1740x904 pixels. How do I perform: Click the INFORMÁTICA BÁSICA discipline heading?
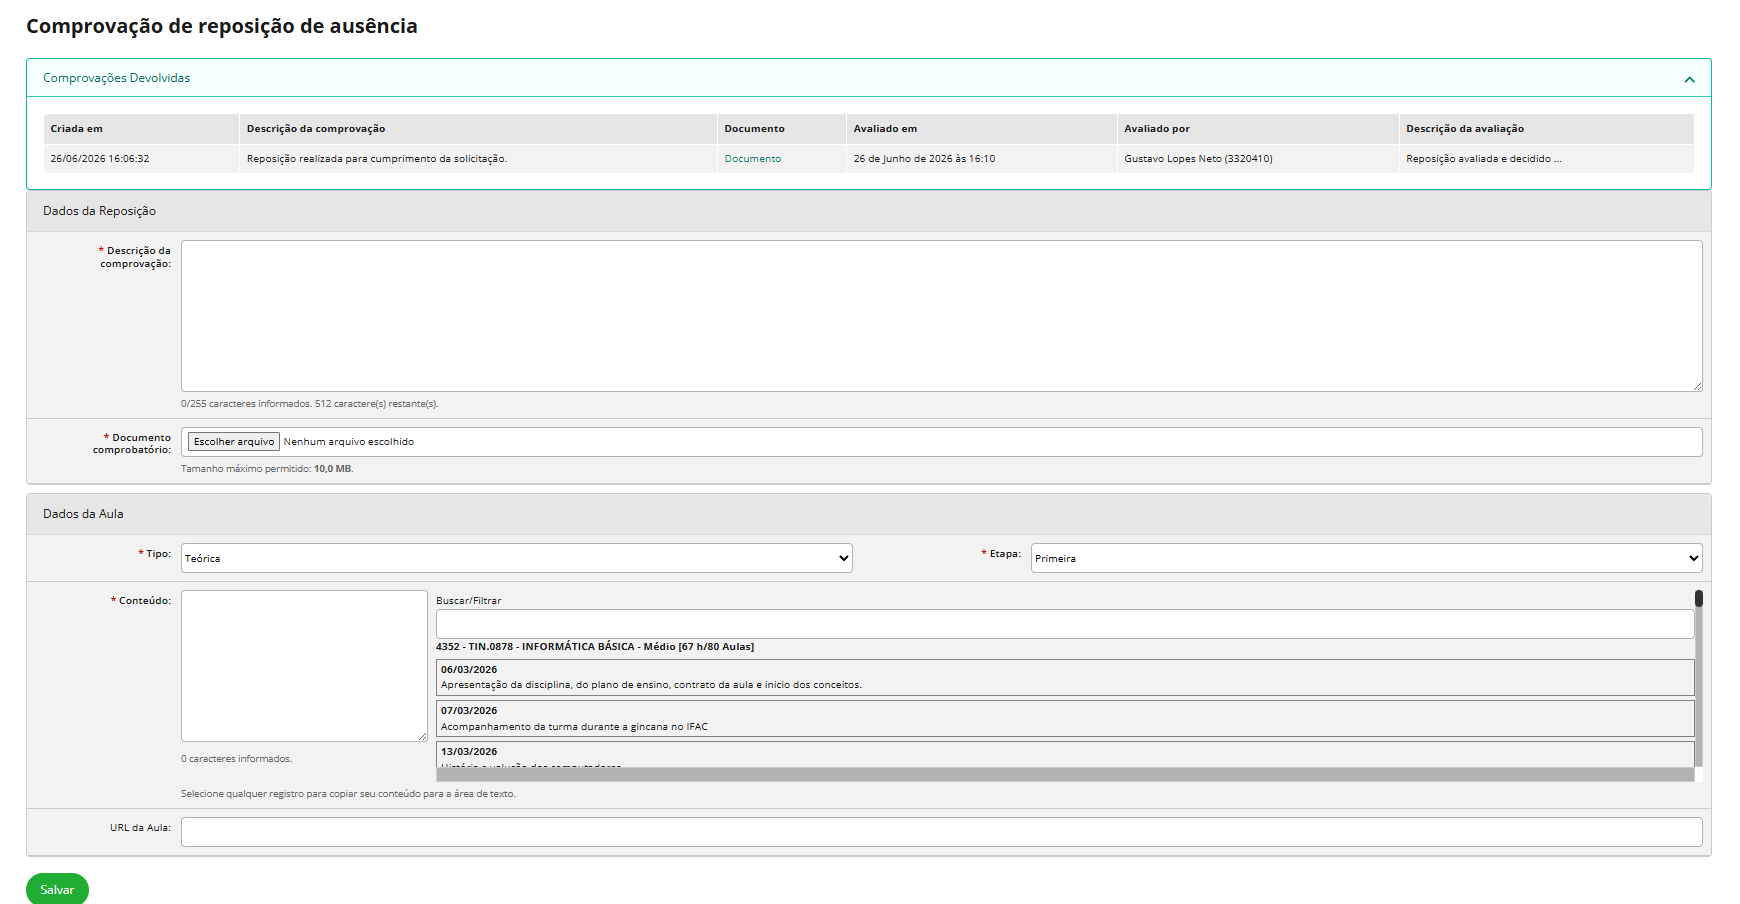pyautogui.click(x=595, y=647)
